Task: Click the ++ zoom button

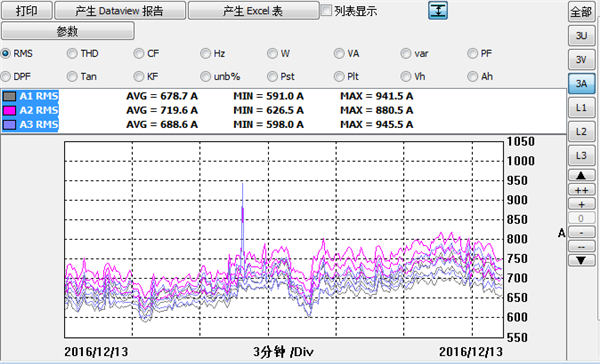Action: click(x=581, y=190)
